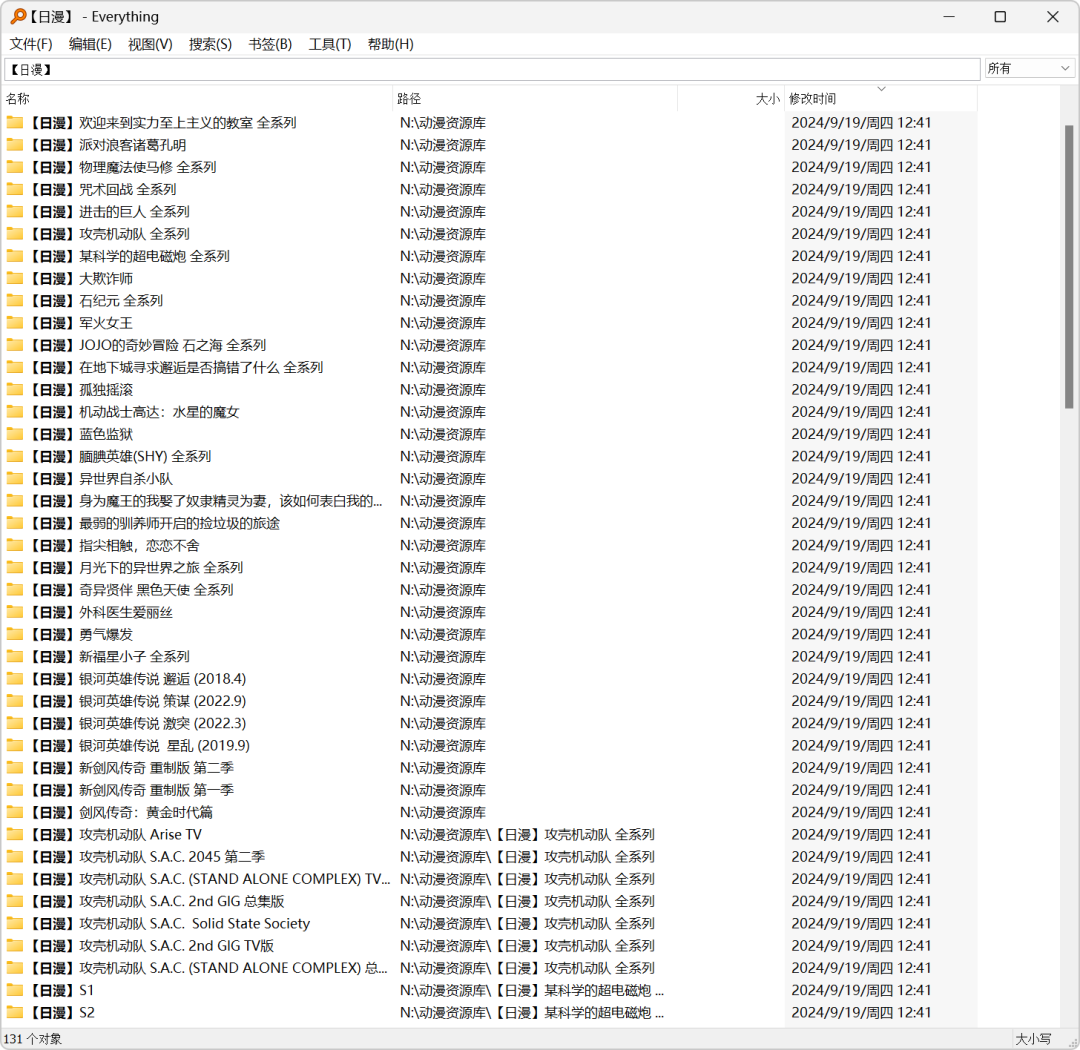The height and width of the screenshot is (1050, 1080).
Task: Click folder icon of 攻壳机动队 Arise TV
Action: click(x=14, y=834)
